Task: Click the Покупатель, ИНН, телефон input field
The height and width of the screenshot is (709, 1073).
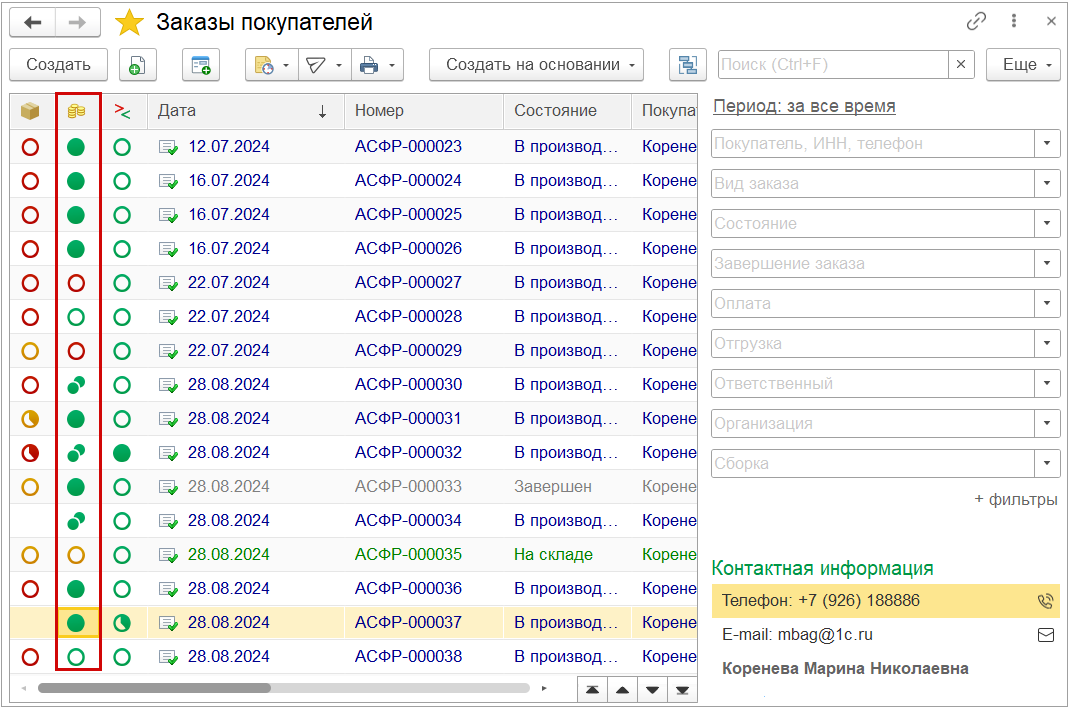Action: pos(872,143)
